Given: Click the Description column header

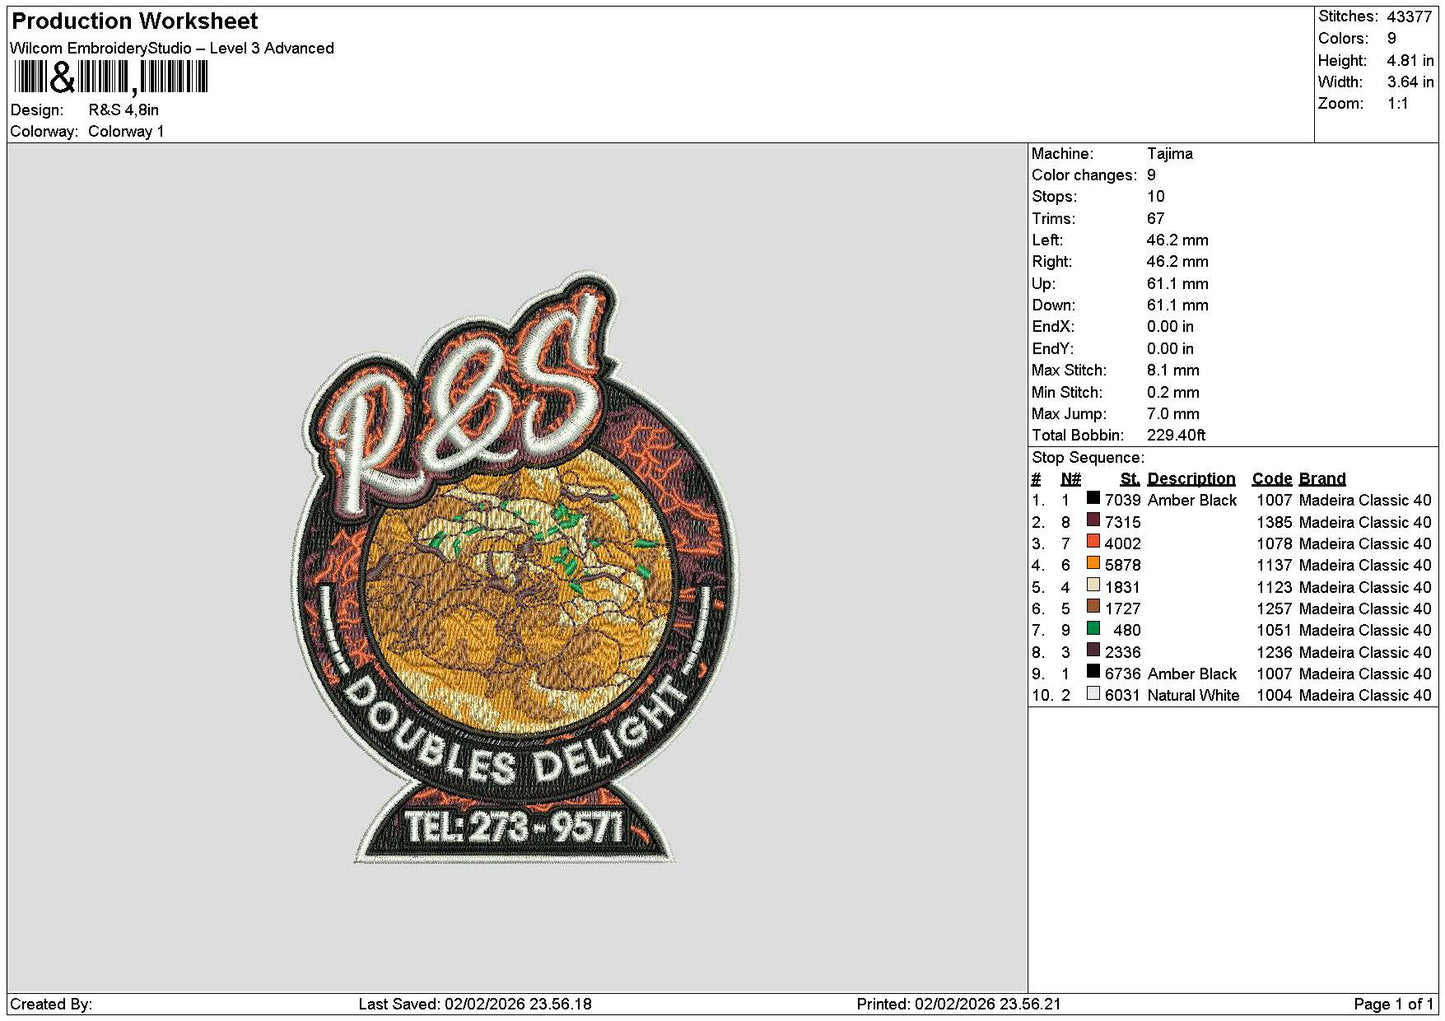Looking at the screenshot, I should 1191,479.
